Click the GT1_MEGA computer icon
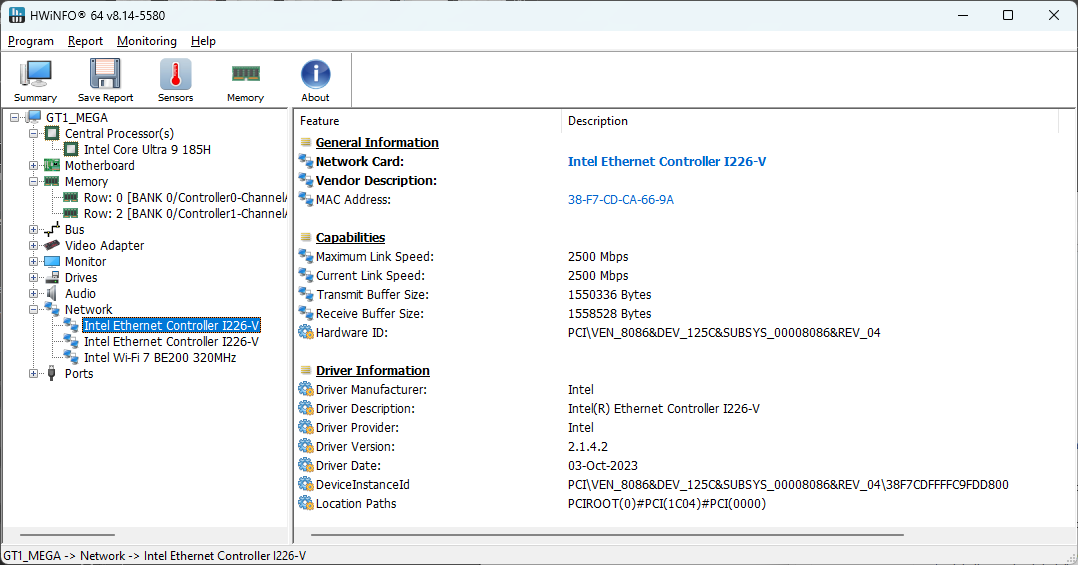Image resolution: width=1078 pixels, height=565 pixels. 34,118
